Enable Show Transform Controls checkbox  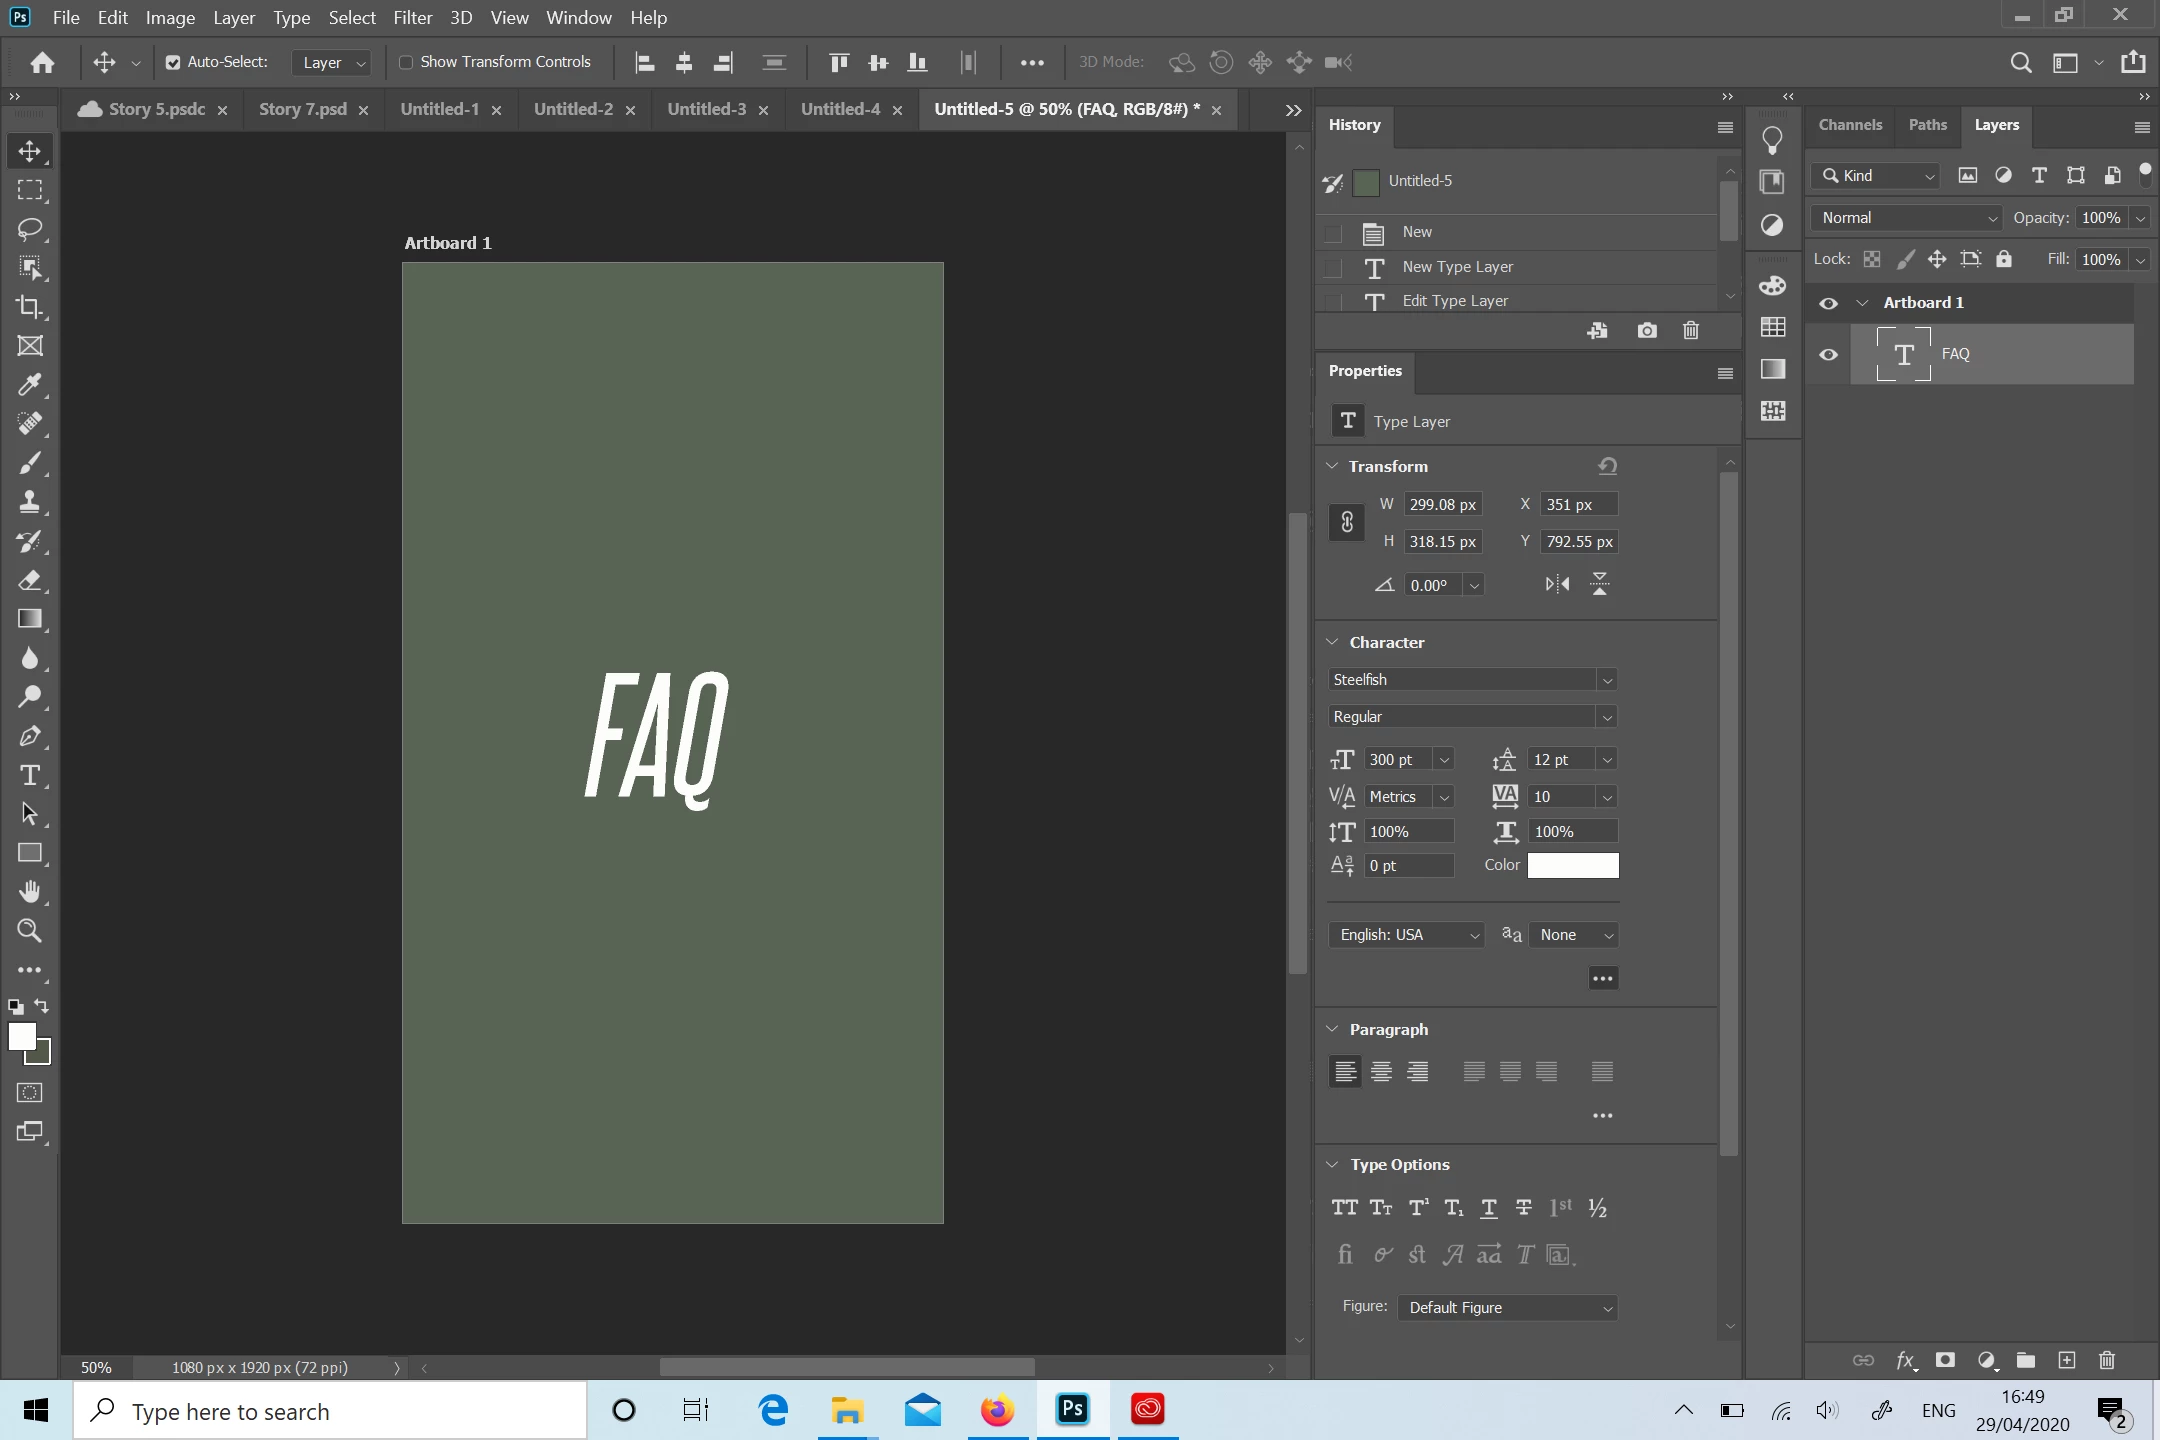pyautogui.click(x=406, y=62)
